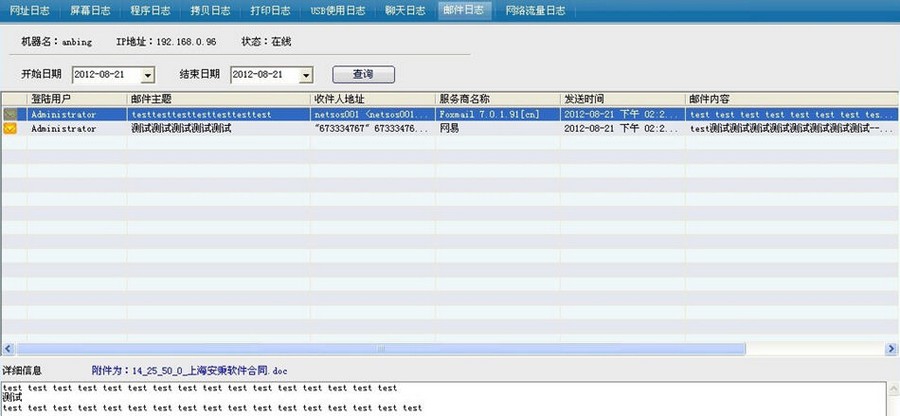Click the orange envelope icon in the second row
The width and height of the screenshot is (900, 416).
tap(10, 129)
